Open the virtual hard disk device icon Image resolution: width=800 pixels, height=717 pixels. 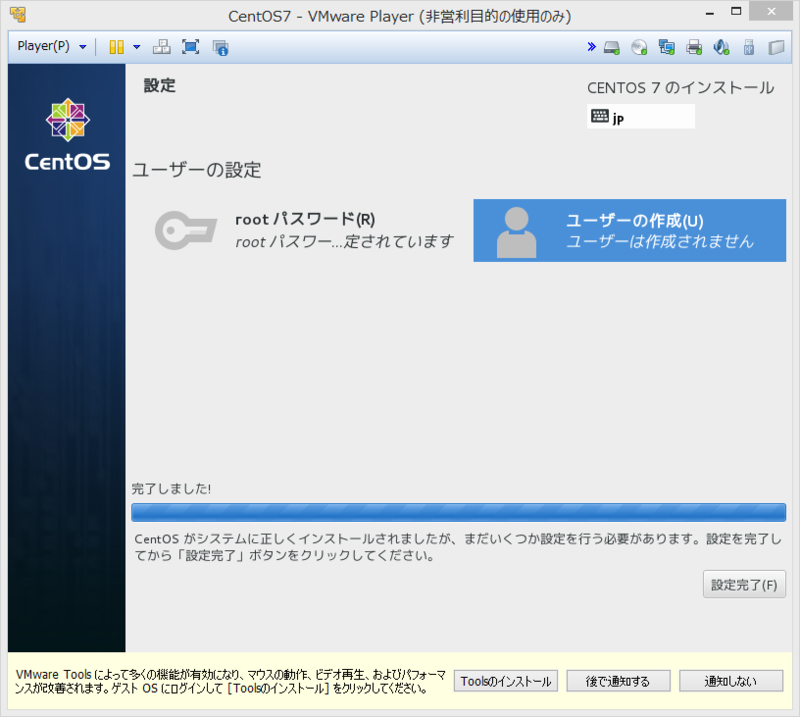pos(610,47)
